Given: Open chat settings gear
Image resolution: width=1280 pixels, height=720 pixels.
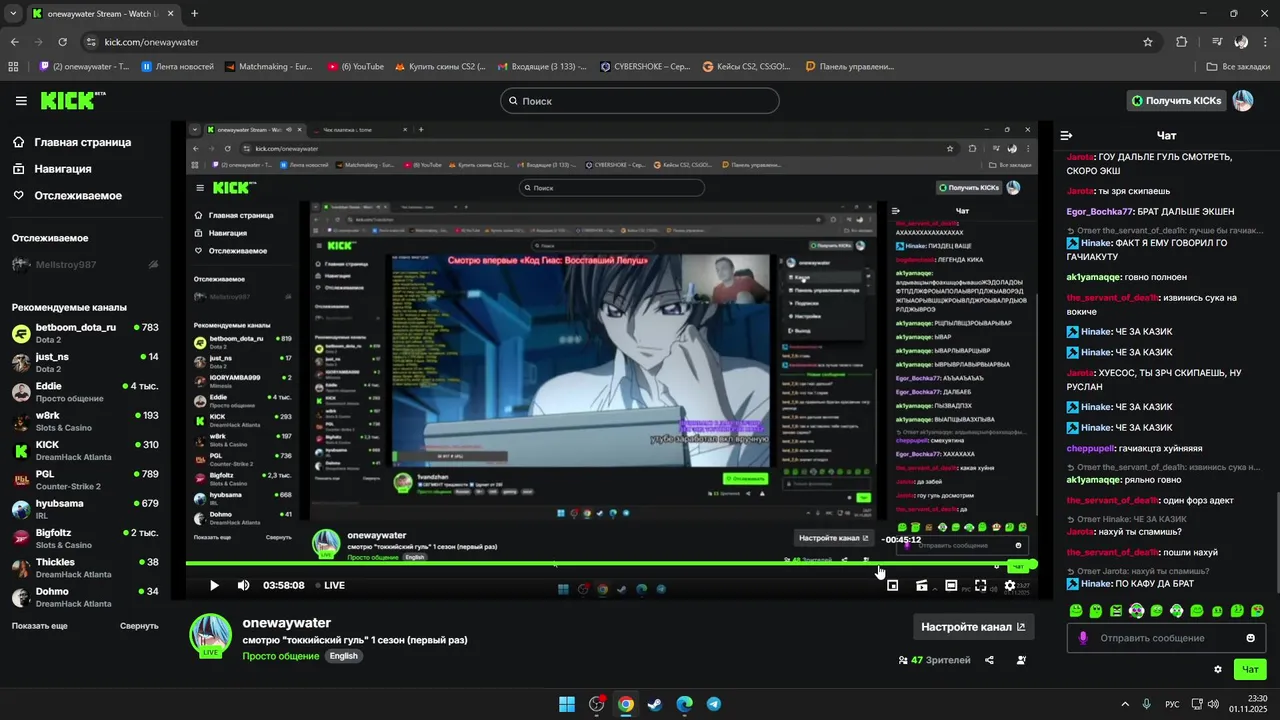Looking at the screenshot, I should tap(1218, 670).
